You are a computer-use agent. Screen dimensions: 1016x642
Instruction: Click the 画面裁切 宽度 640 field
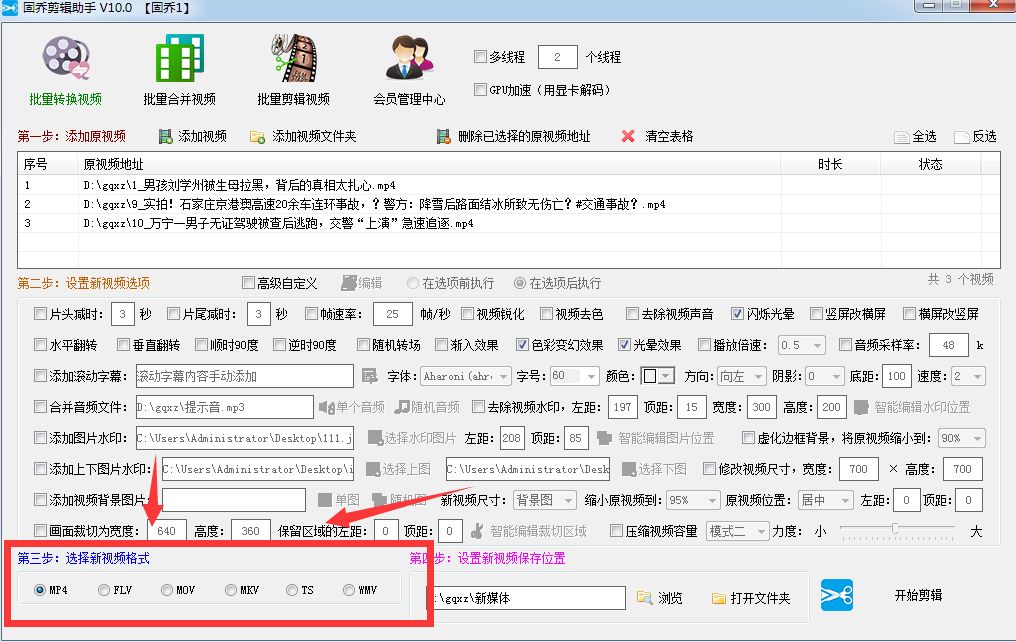tap(167, 531)
